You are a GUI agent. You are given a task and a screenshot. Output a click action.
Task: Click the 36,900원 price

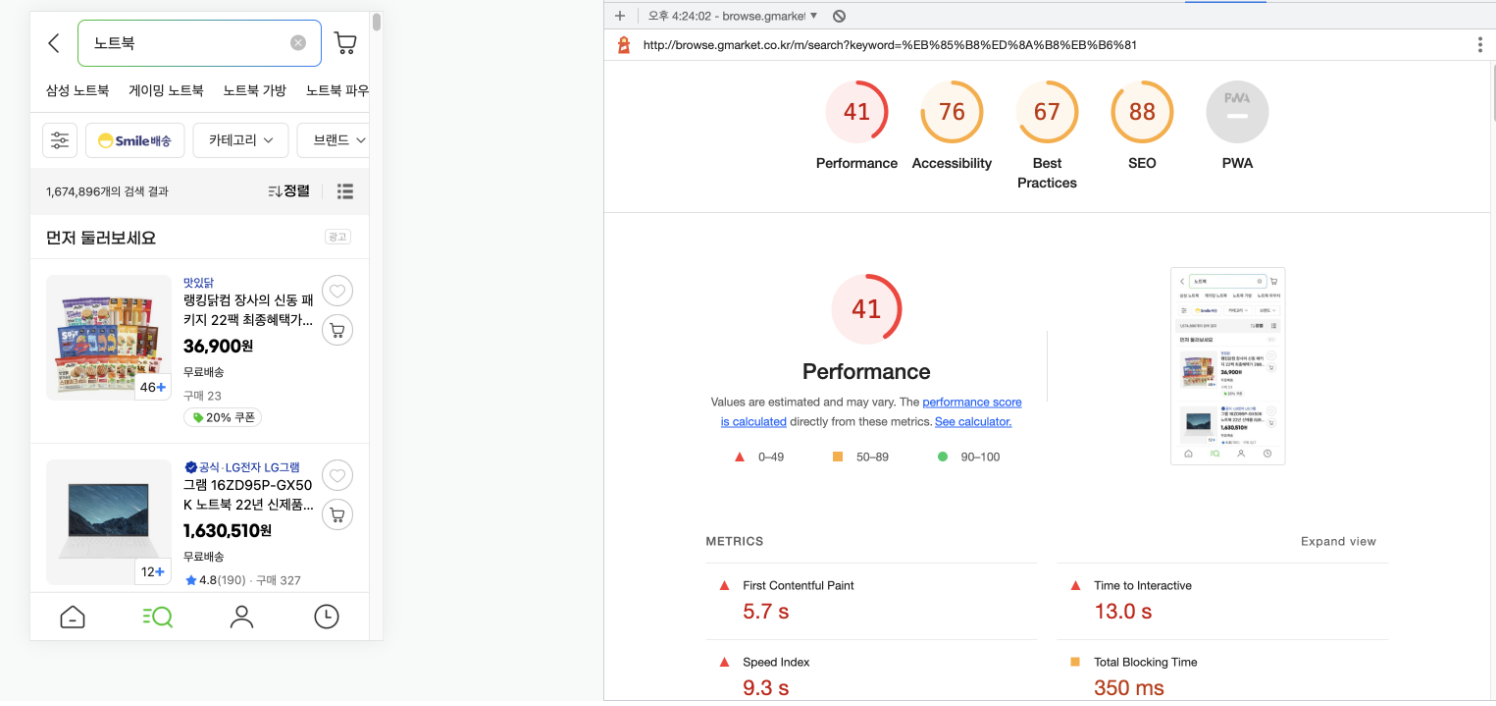218,347
